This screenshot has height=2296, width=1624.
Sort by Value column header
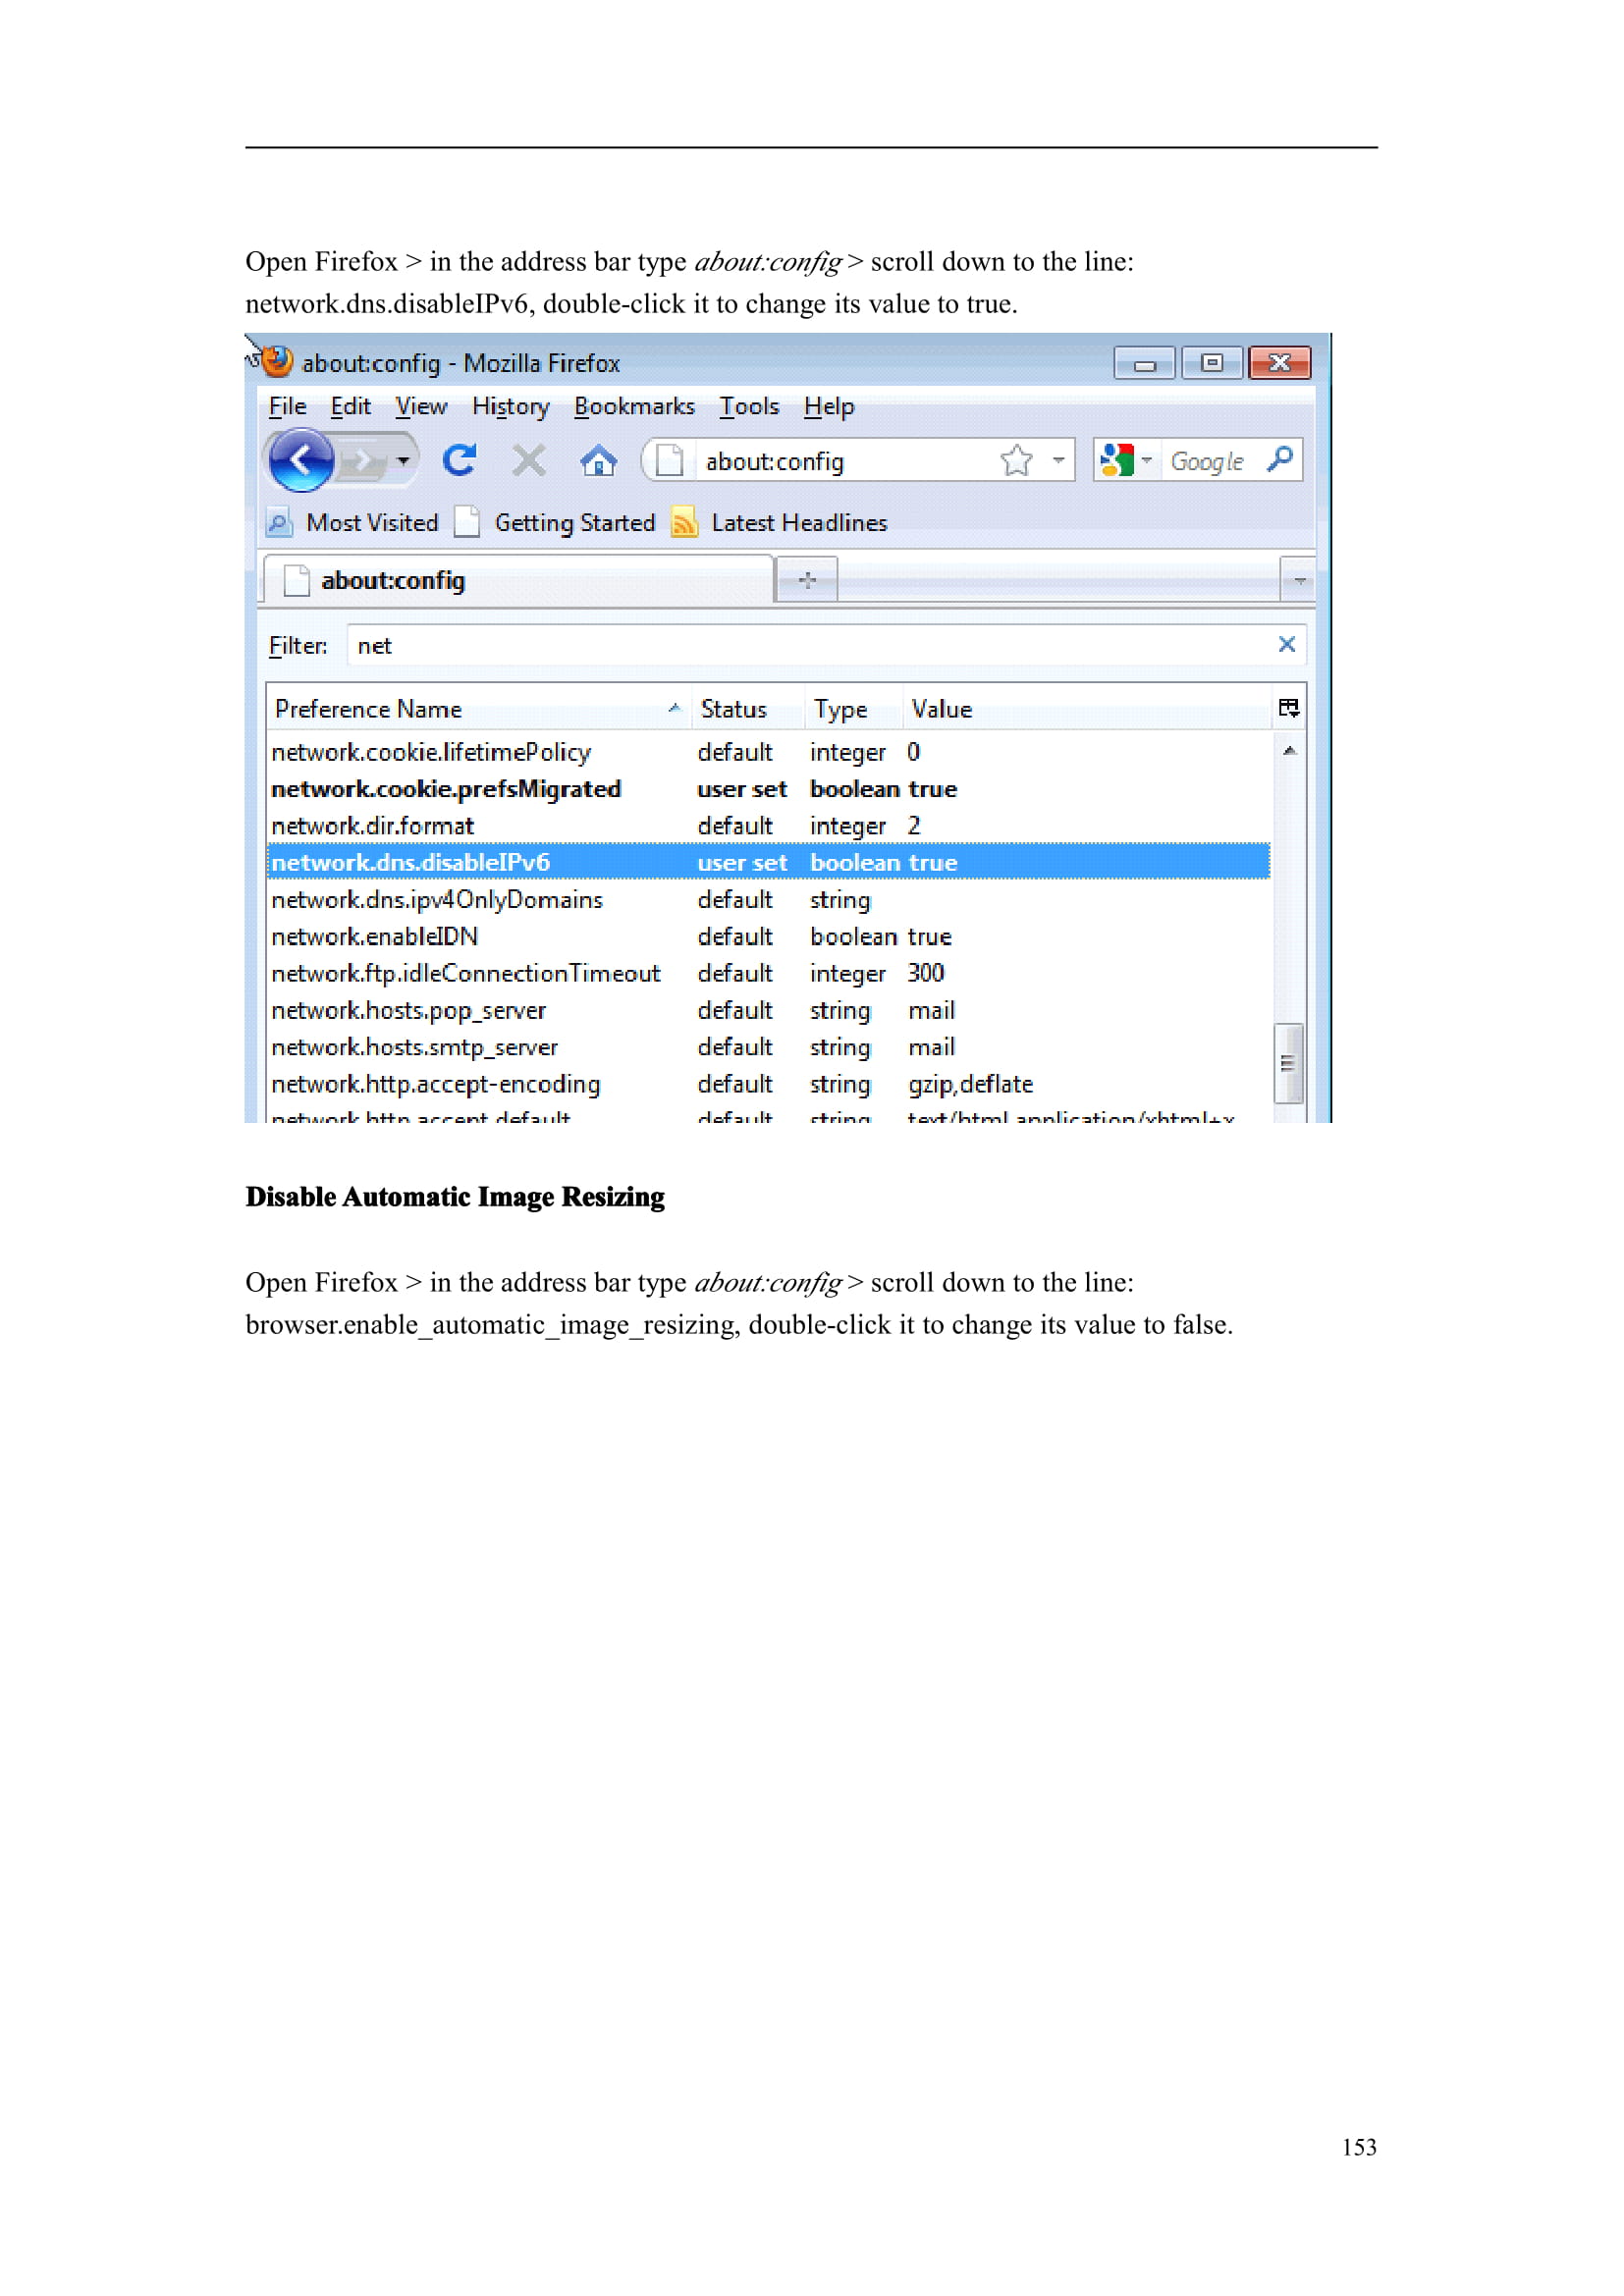pyautogui.click(x=1086, y=708)
